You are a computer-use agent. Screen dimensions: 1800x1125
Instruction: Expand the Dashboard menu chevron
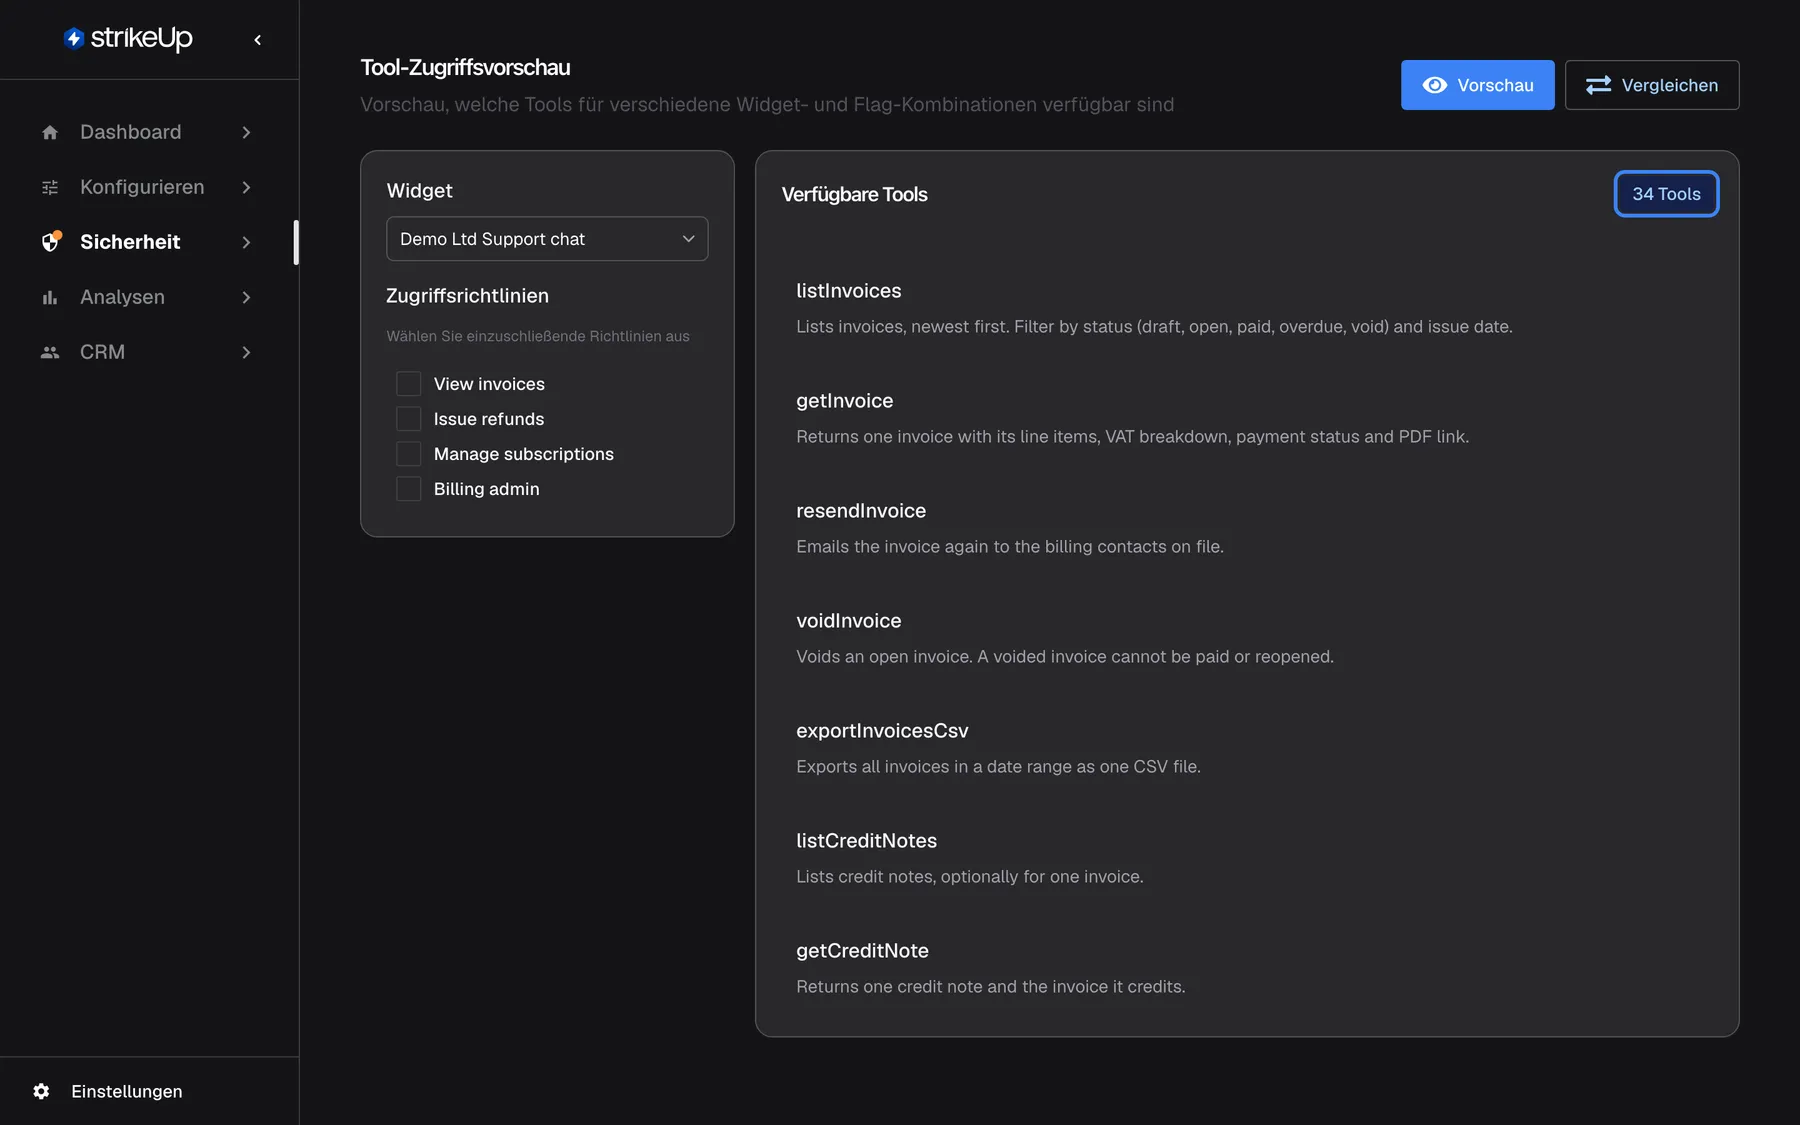click(246, 132)
